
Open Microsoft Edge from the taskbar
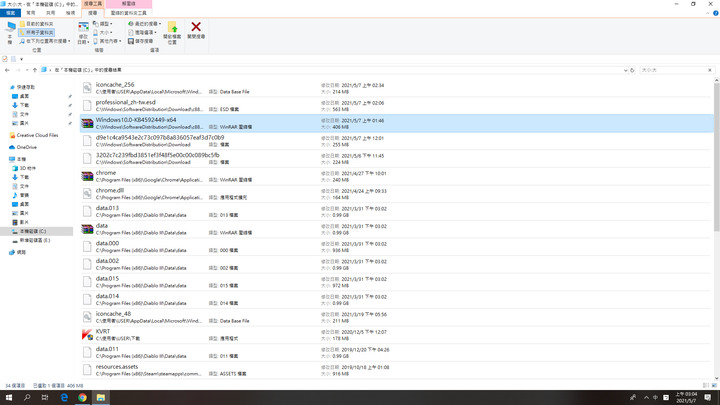click(64, 398)
